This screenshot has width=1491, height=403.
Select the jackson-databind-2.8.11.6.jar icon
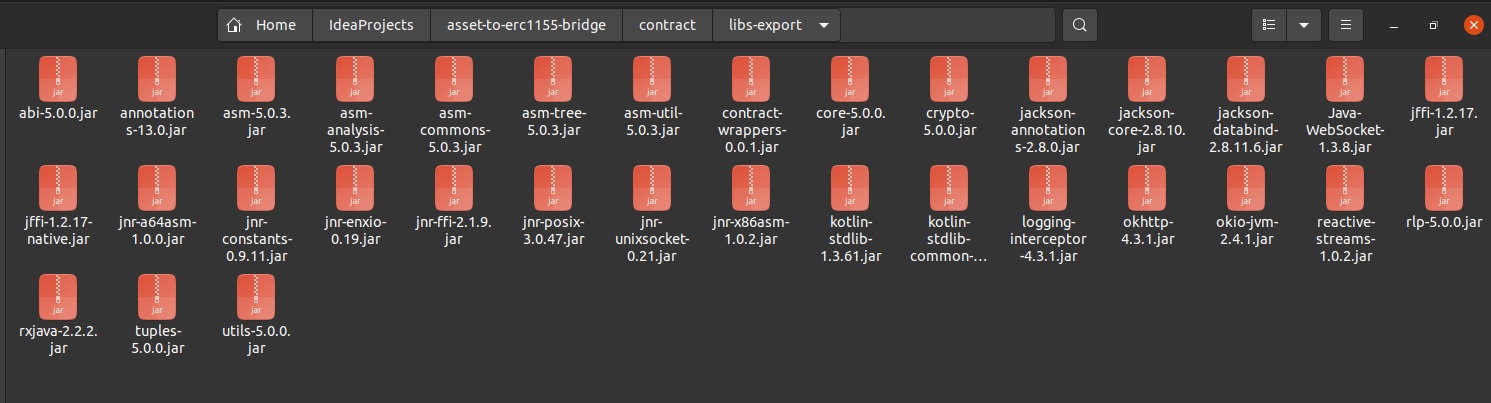pos(1246,77)
